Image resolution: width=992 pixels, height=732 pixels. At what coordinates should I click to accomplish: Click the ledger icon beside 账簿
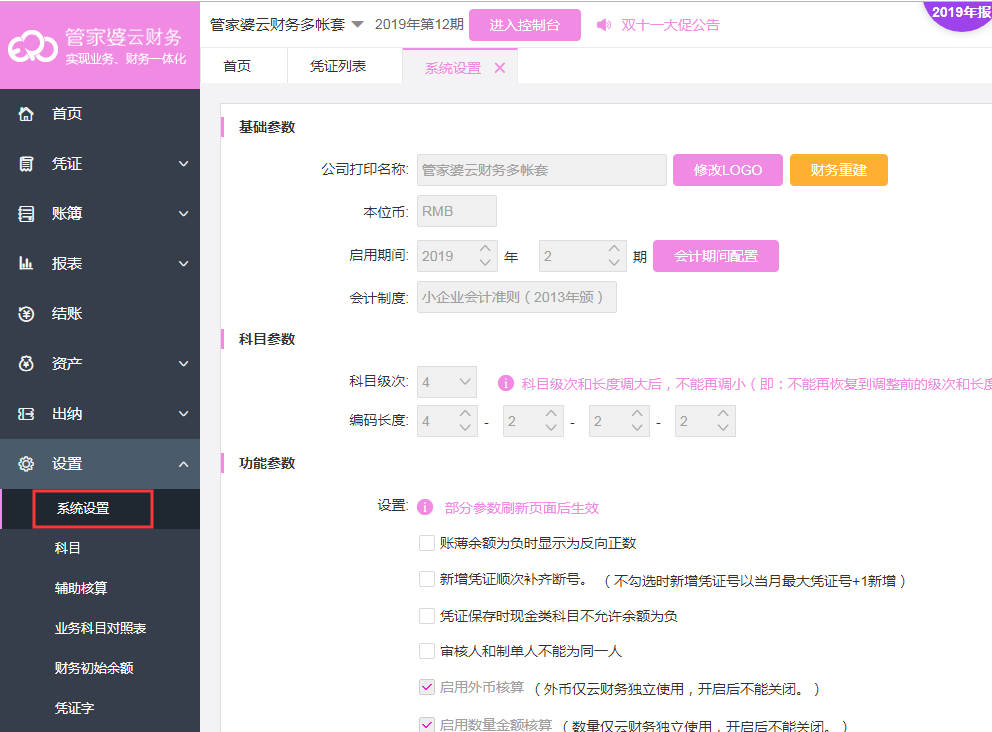26,214
